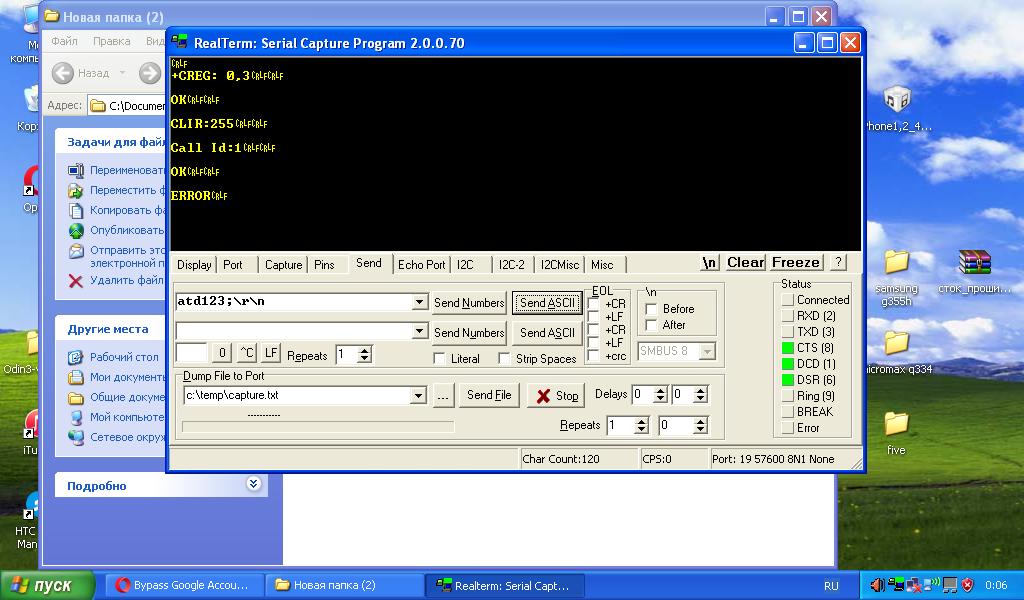Expand the atd123 command dropdown

419,302
